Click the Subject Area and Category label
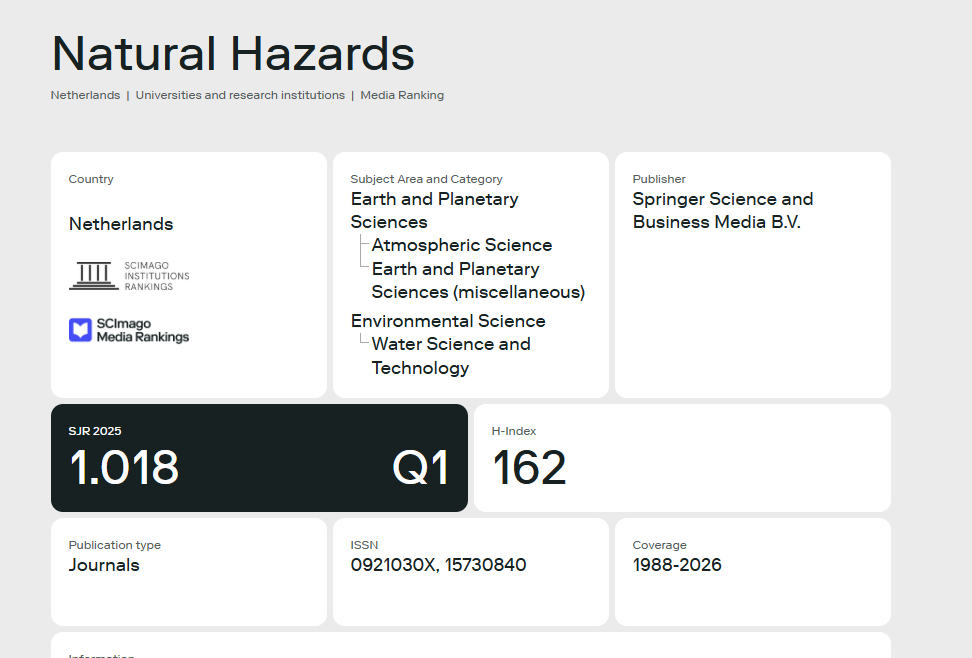The height and width of the screenshot is (658, 972). click(426, 179)
